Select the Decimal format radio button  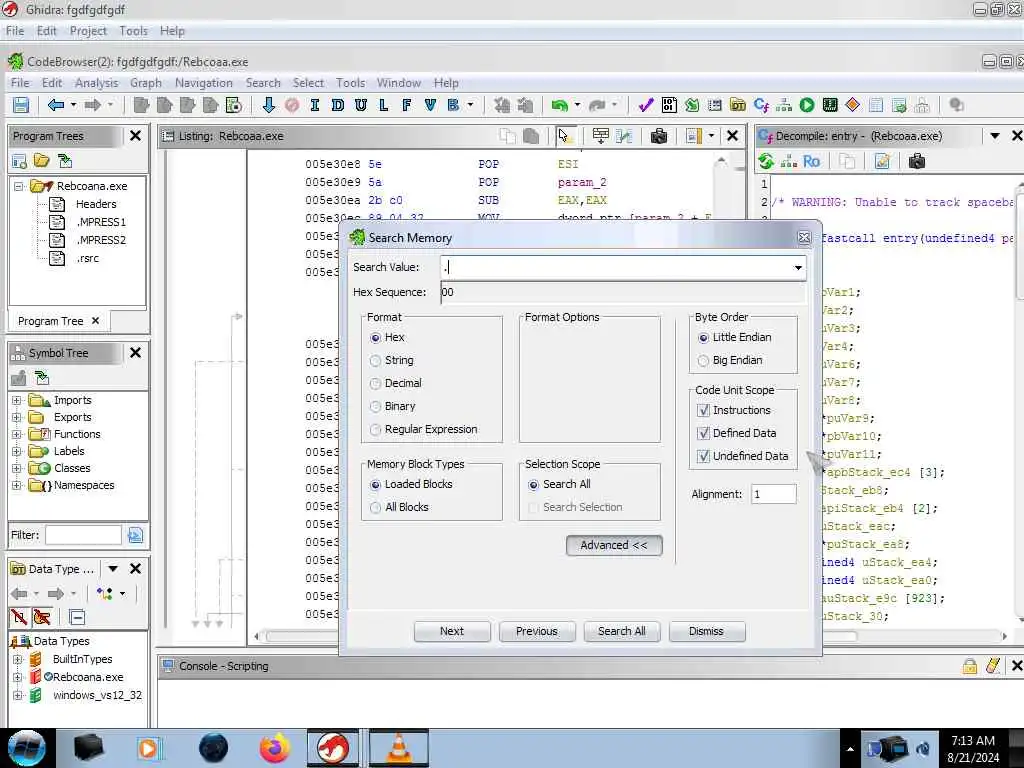[376, 383]
